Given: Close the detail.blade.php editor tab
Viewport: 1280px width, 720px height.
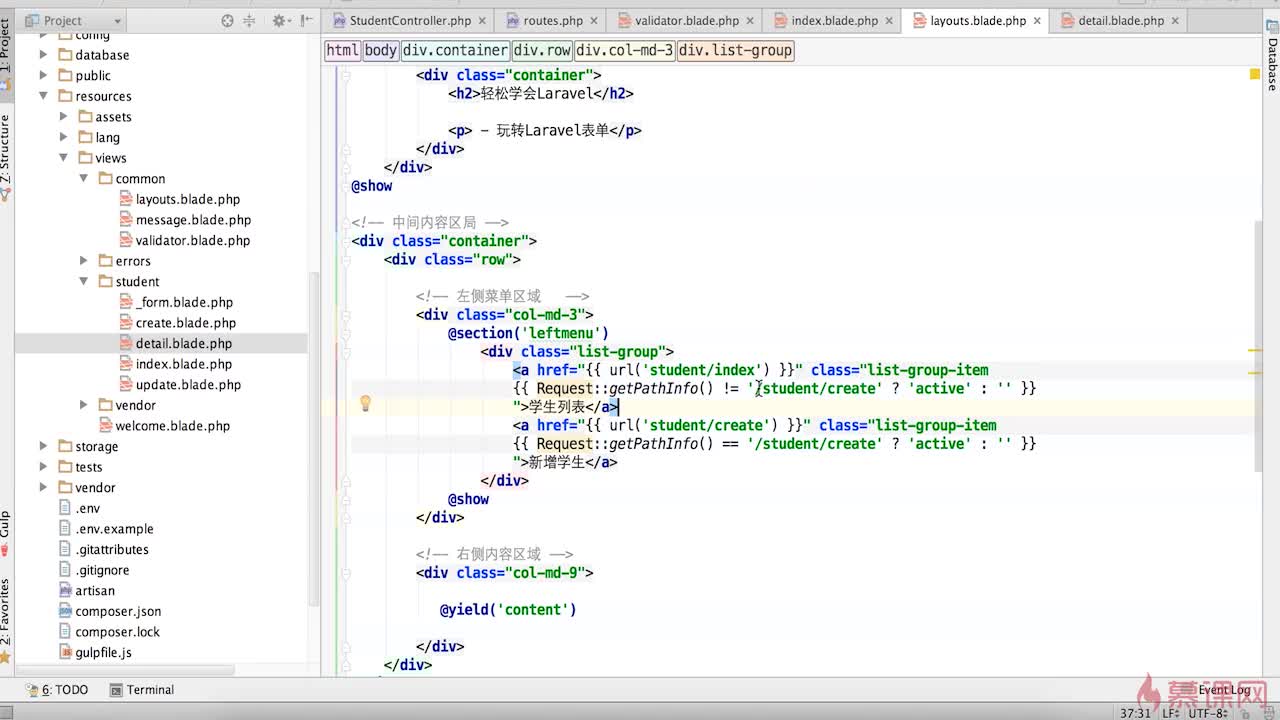Looking at the screenshot, I should [x=1175, y=20].
